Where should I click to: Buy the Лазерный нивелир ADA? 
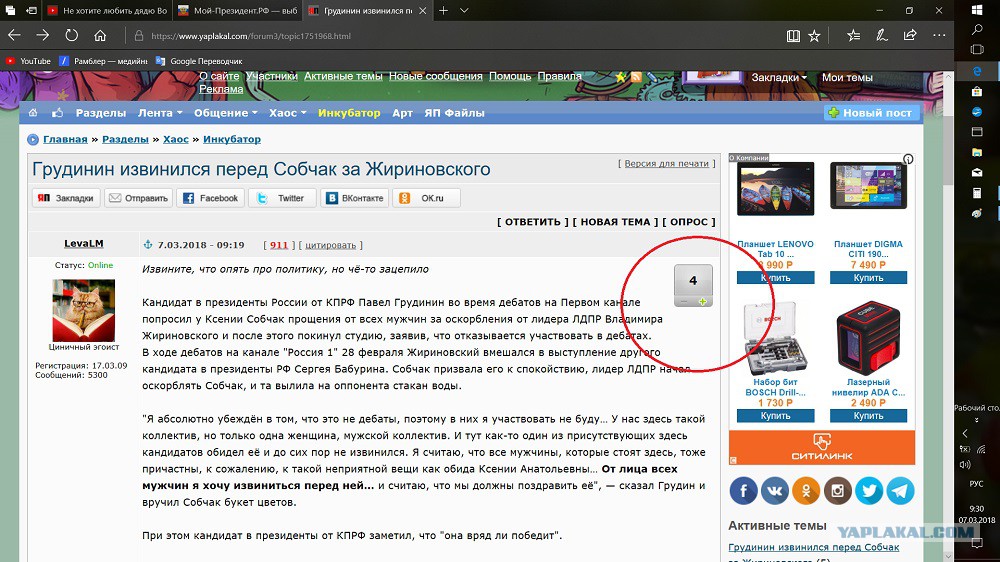pos(868,415)
